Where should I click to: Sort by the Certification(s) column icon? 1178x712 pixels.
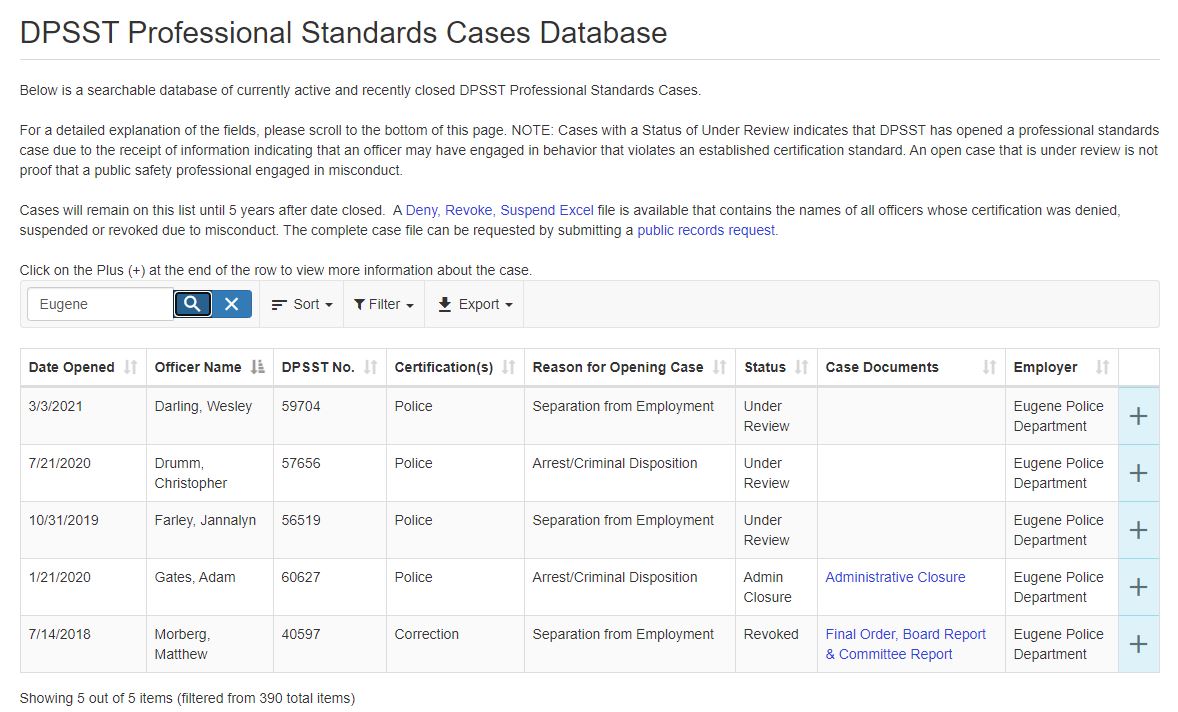[x=509, y=367]
